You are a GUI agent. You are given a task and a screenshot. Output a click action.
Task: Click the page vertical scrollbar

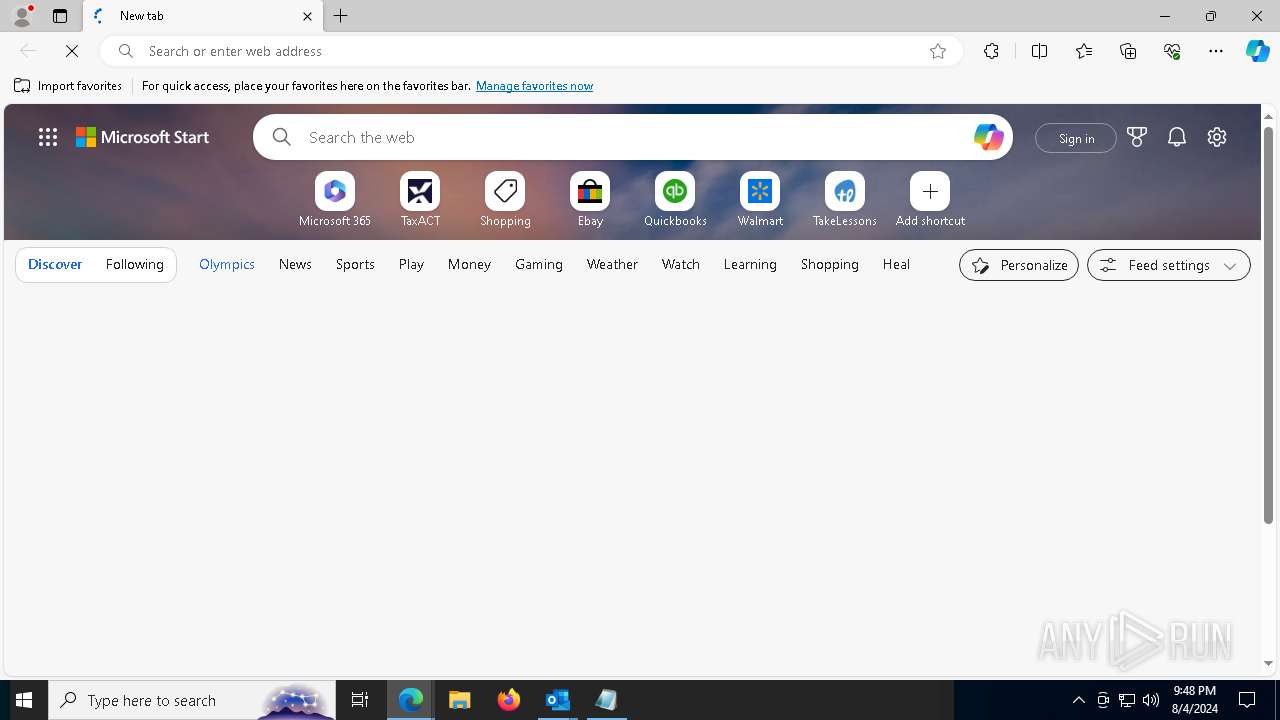point(1268,325)
